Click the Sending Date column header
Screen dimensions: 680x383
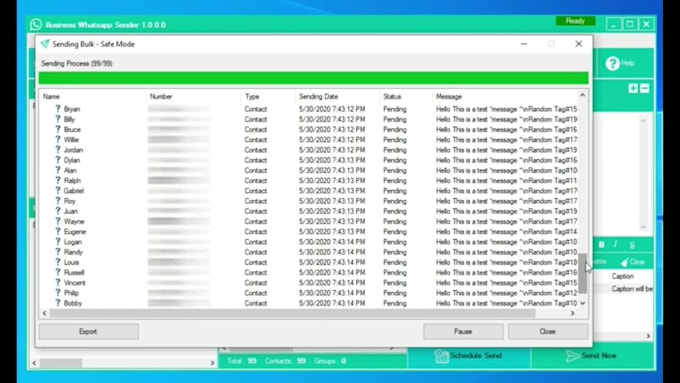pyautogui.click(x=337, y=96)
